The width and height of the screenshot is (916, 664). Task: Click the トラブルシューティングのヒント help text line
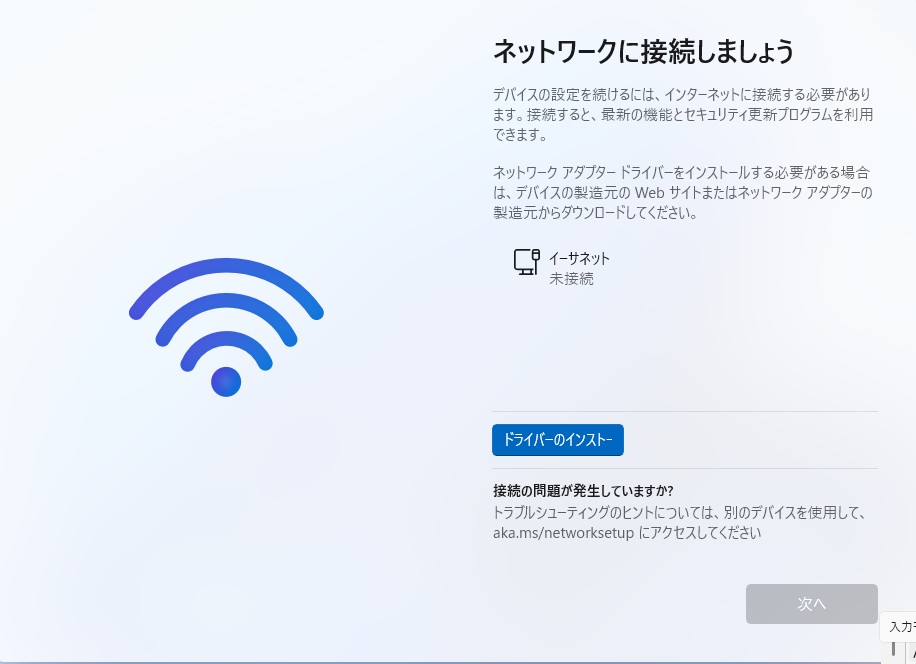click(x=679, y=512)
